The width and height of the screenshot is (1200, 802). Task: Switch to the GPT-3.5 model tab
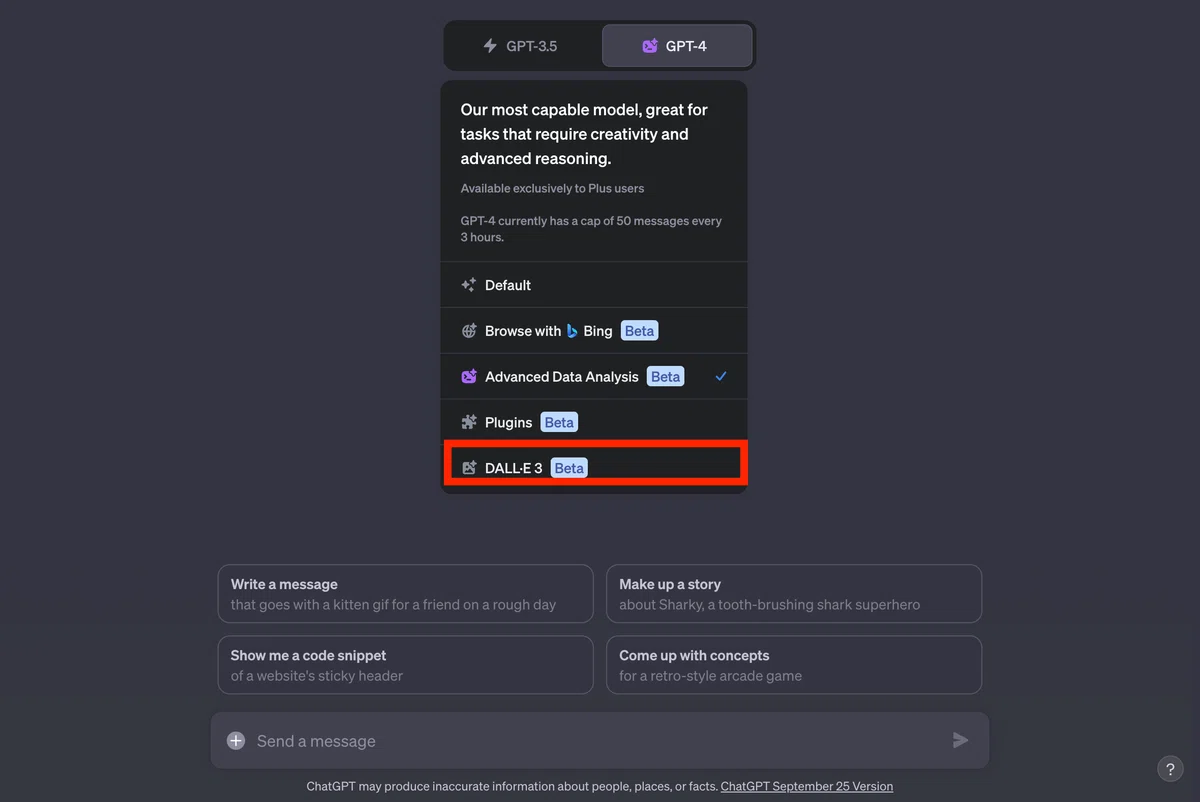(x=522, y=46)
